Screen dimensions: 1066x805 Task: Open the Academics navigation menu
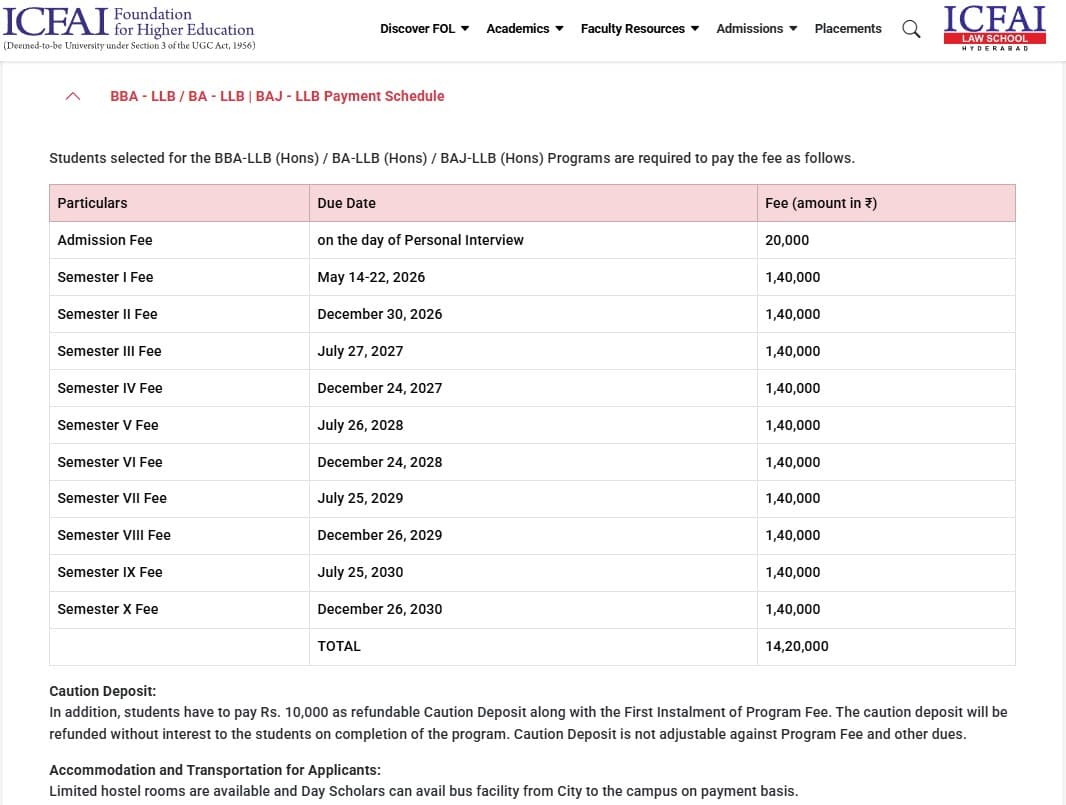(x=524, y=29)
